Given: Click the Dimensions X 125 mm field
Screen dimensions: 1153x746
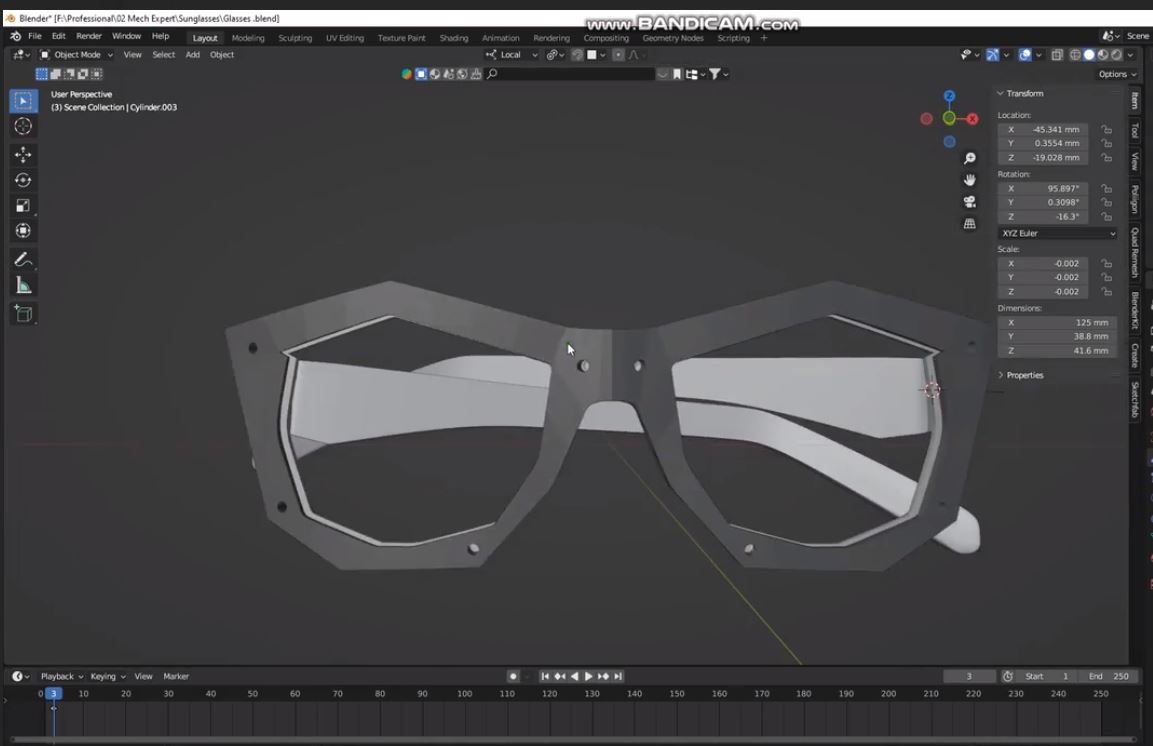Looking at the screenshot, I should point(1057,323).
